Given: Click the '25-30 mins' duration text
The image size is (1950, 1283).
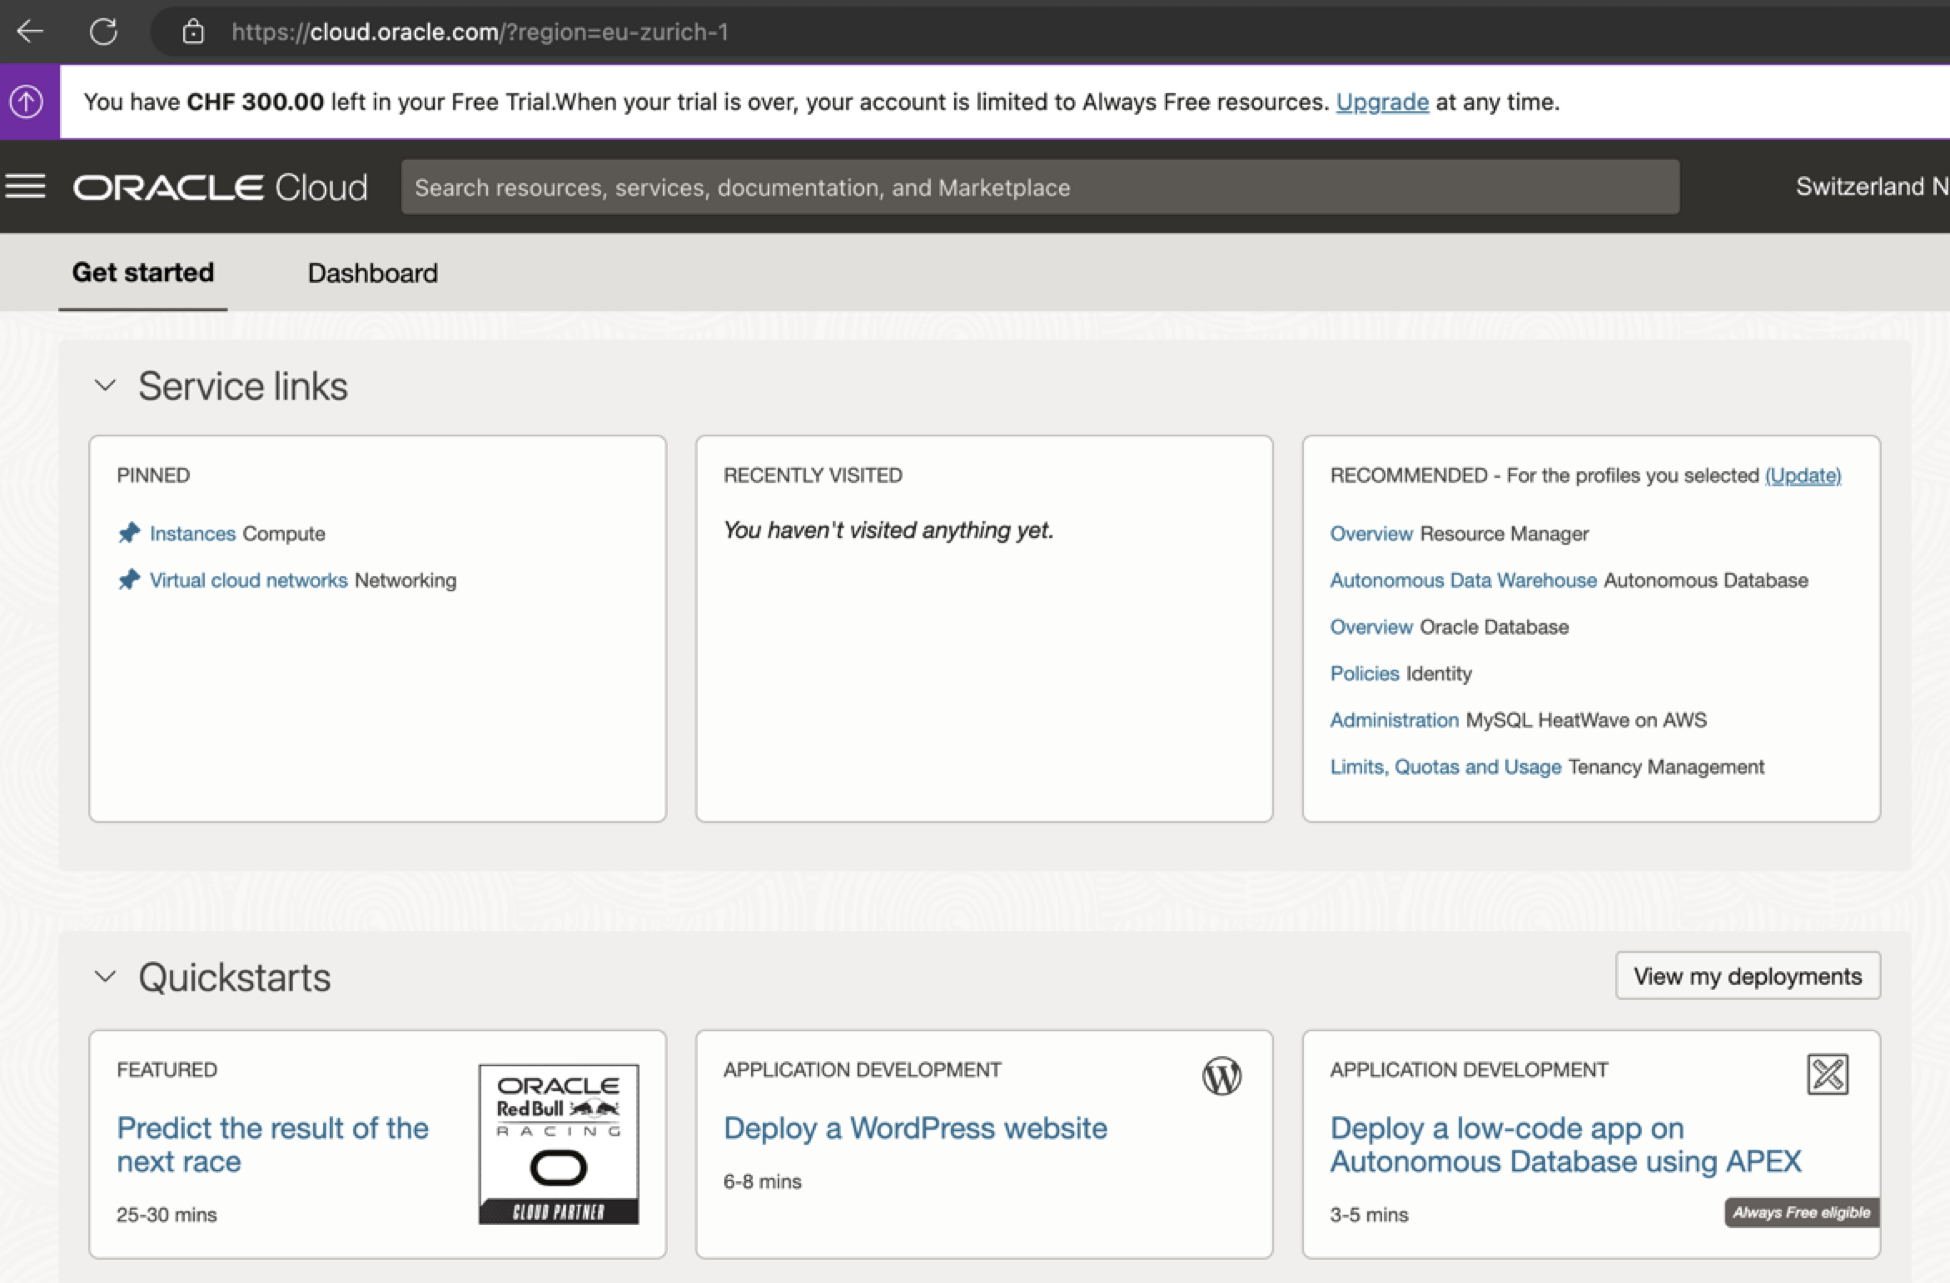Looking at the screenshot, I should [x=166, y=1215].
